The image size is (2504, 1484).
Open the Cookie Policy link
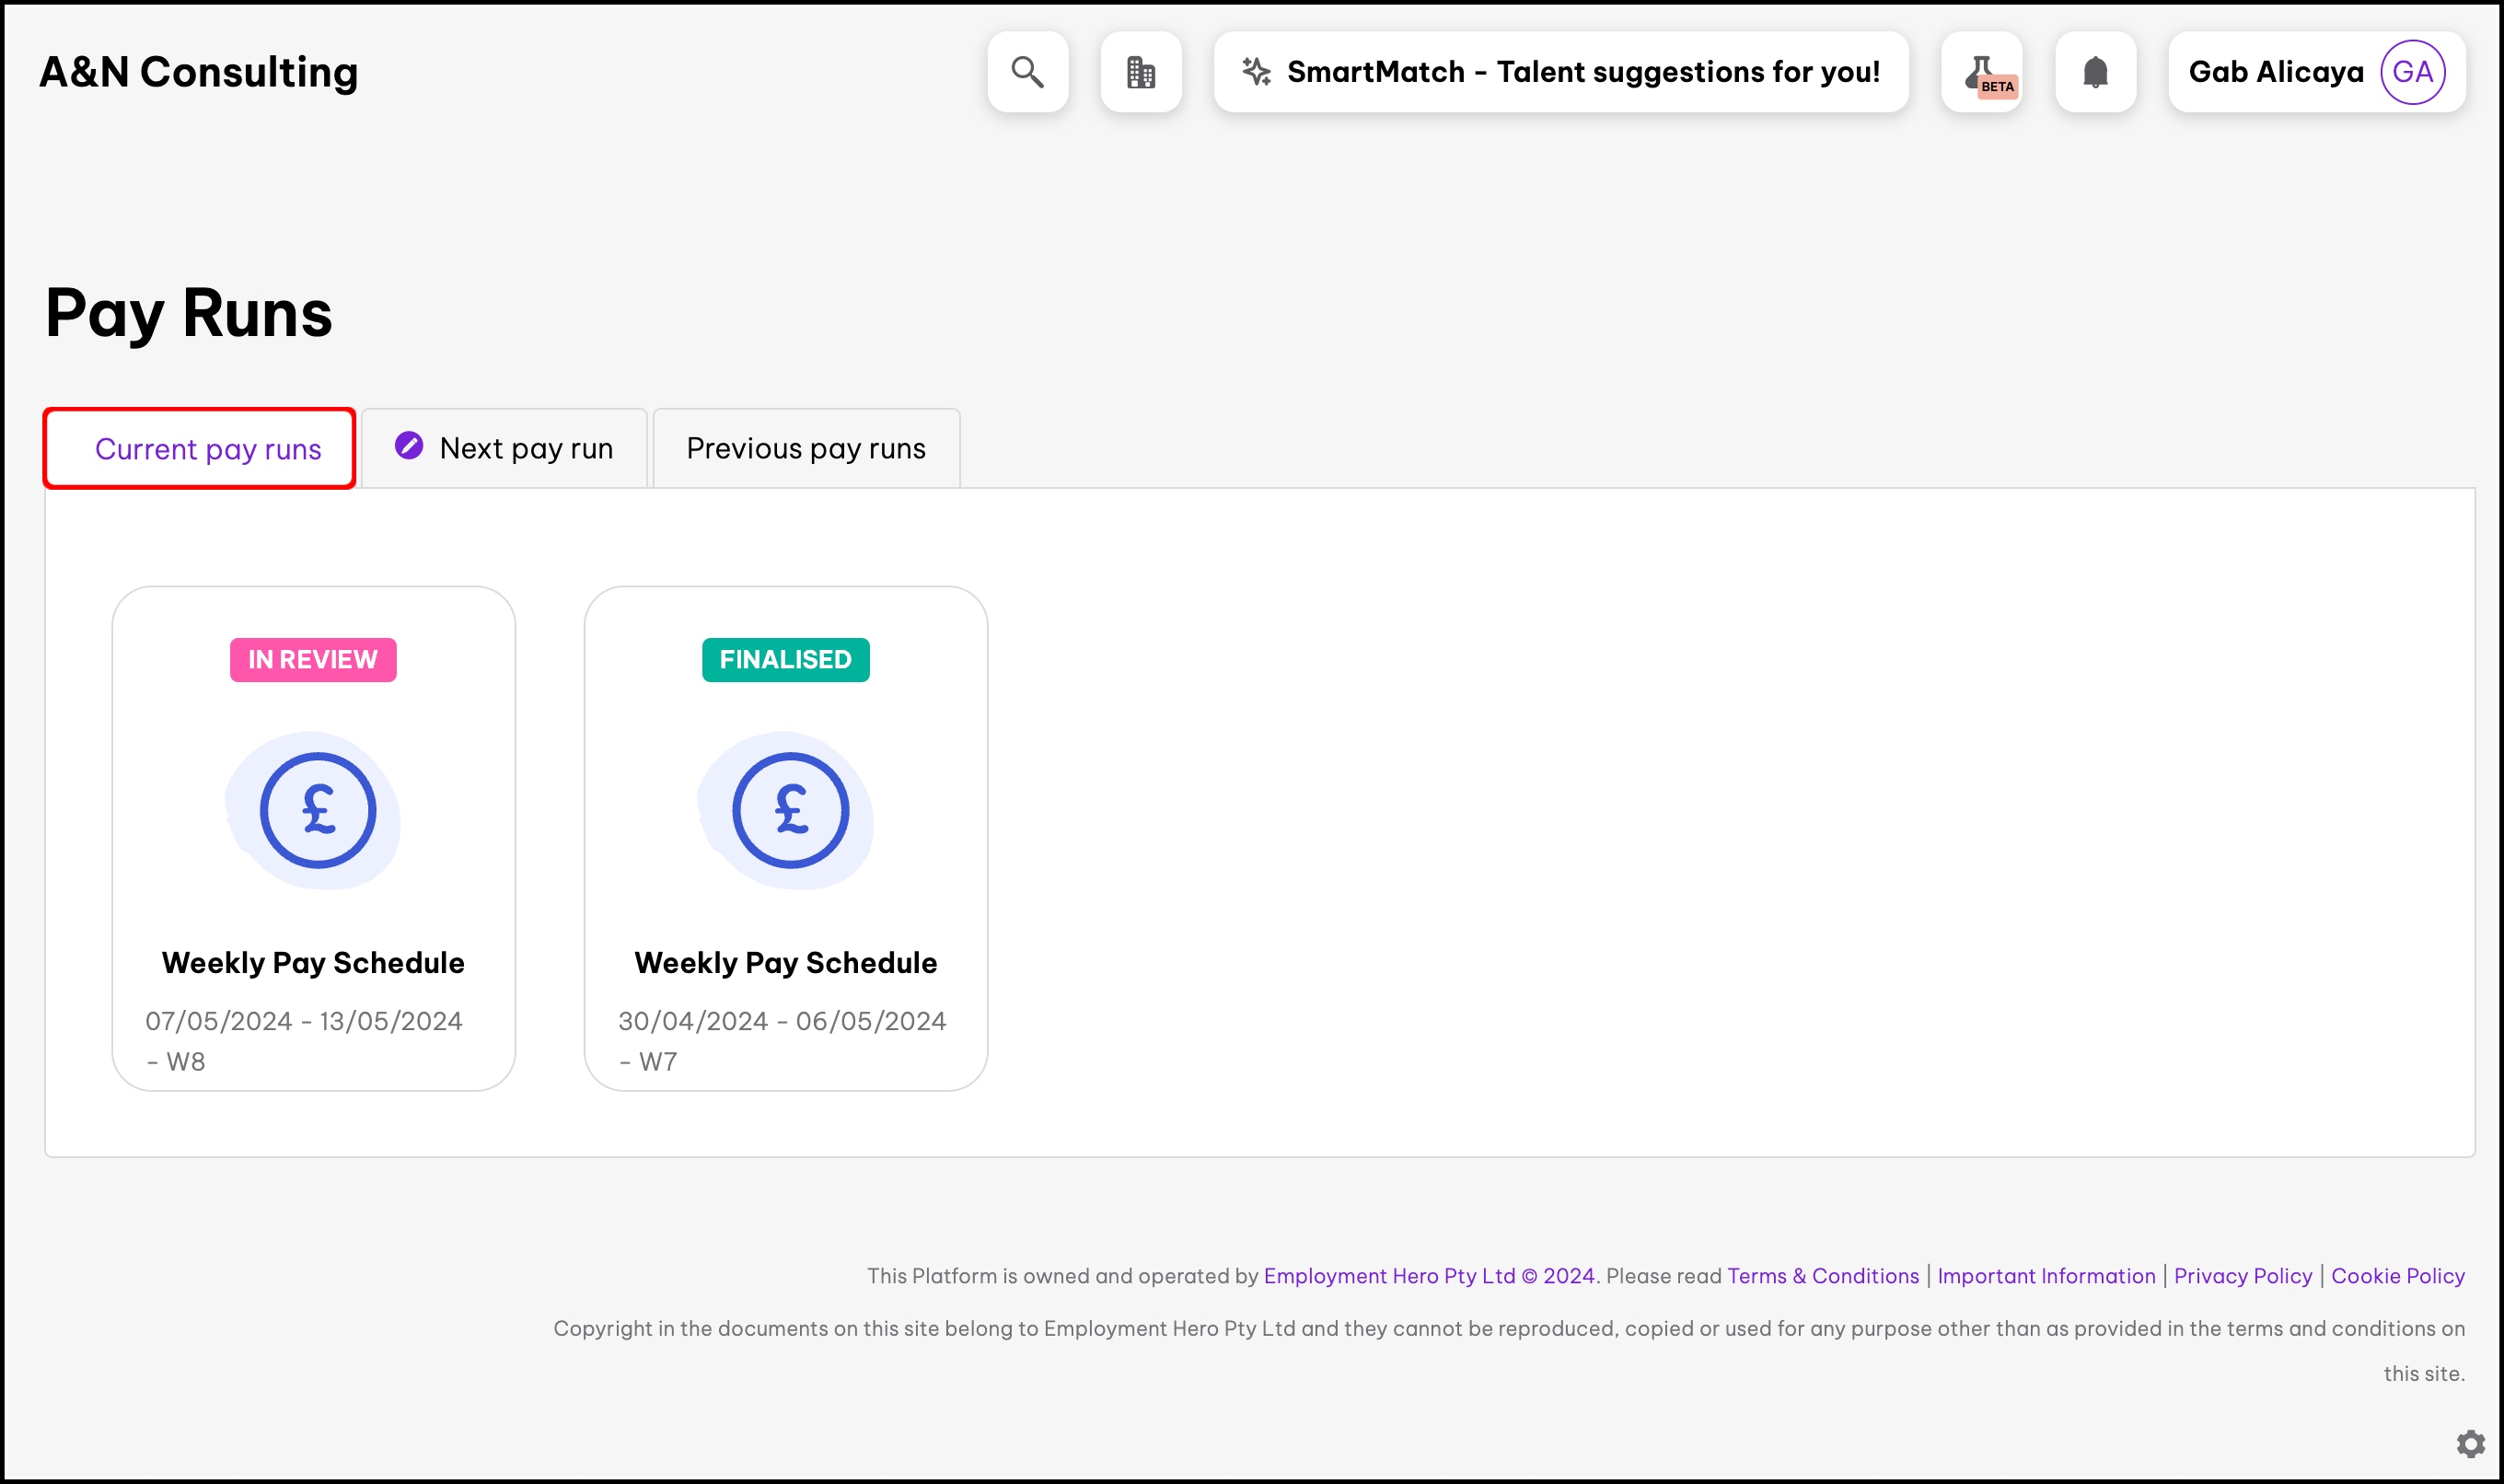2397,1276
